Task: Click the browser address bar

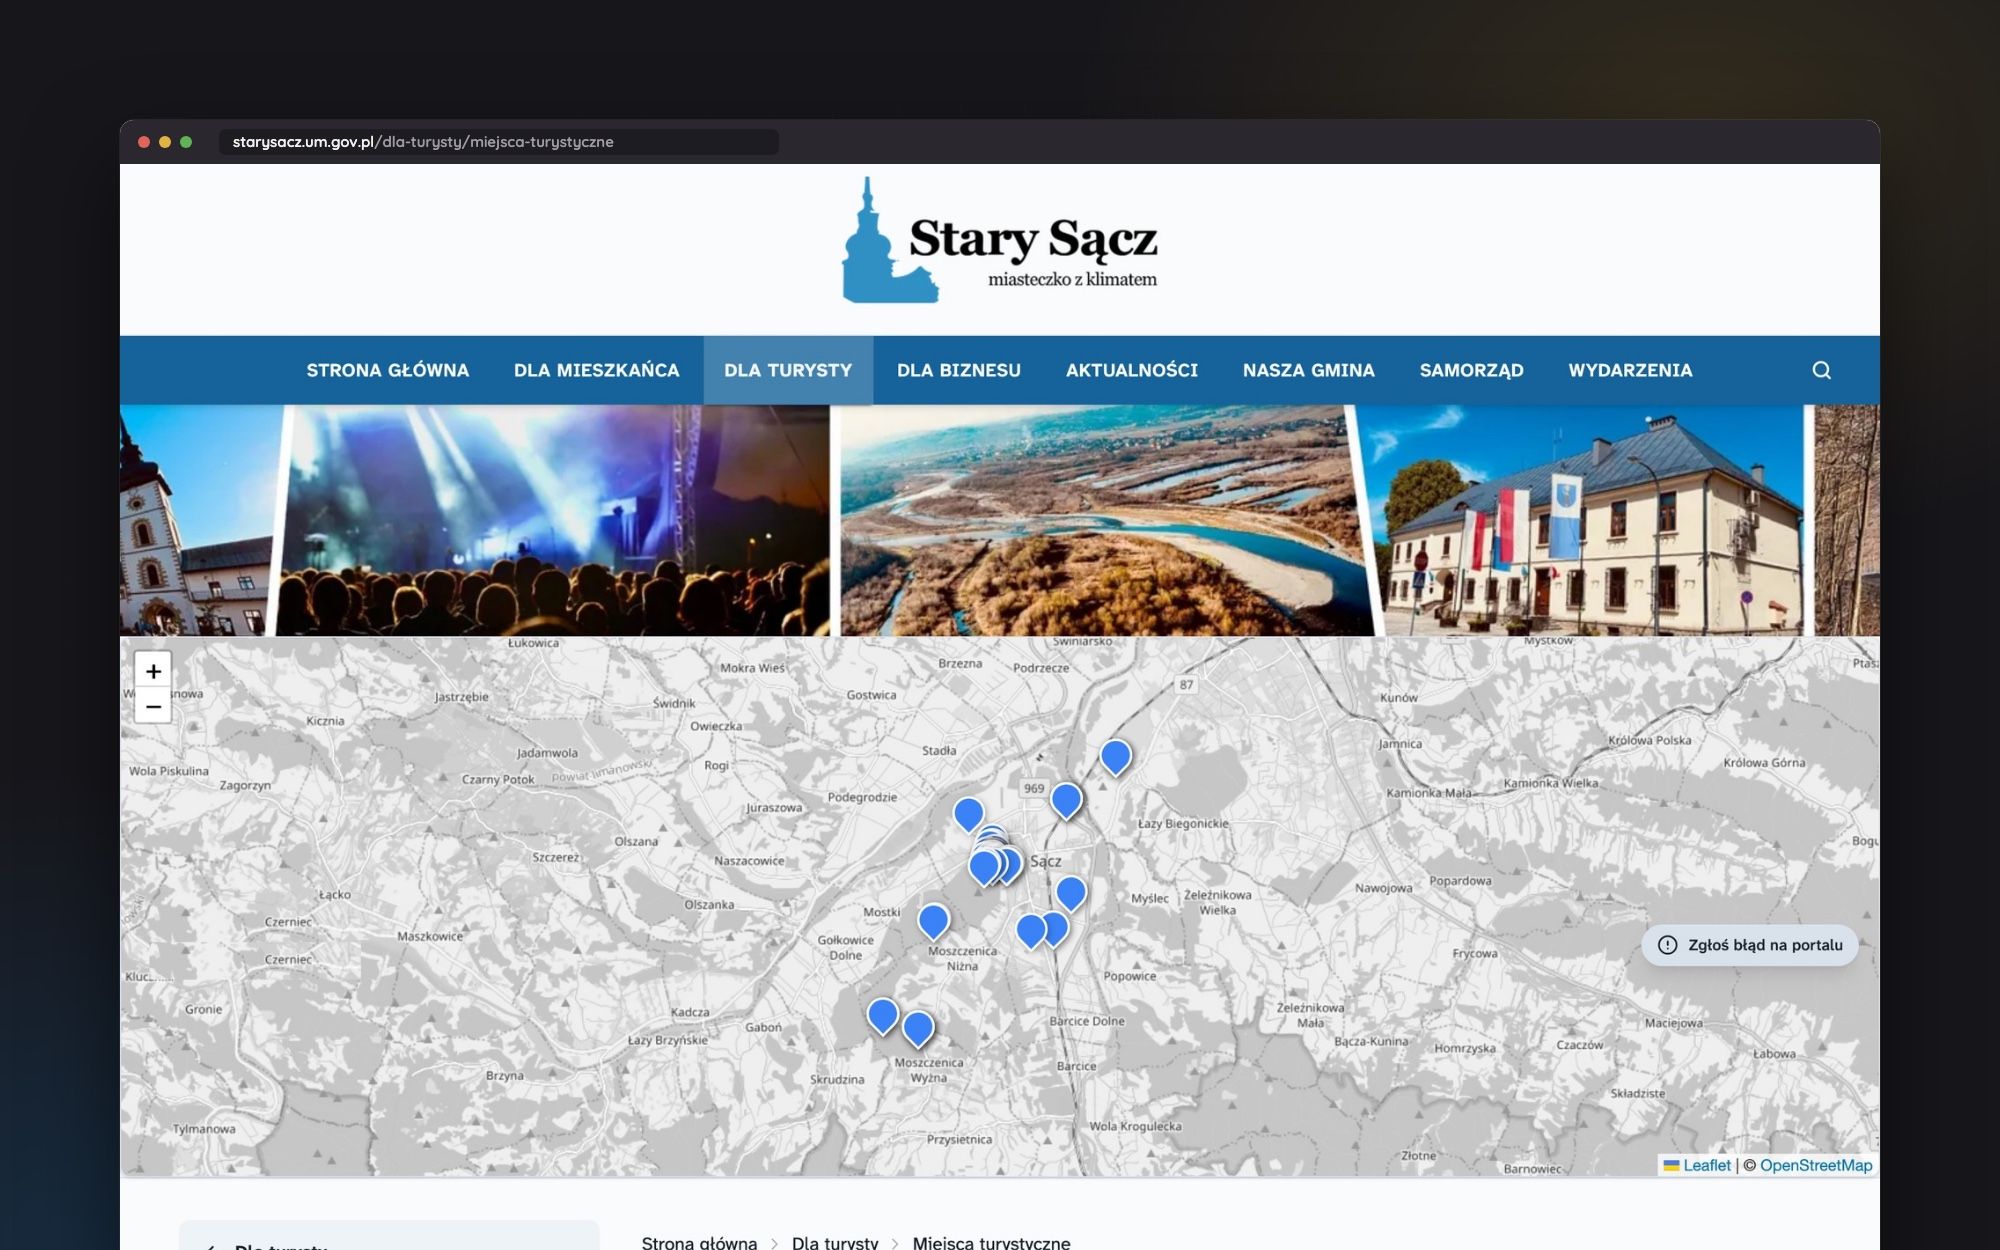Action: pos(499,142)
